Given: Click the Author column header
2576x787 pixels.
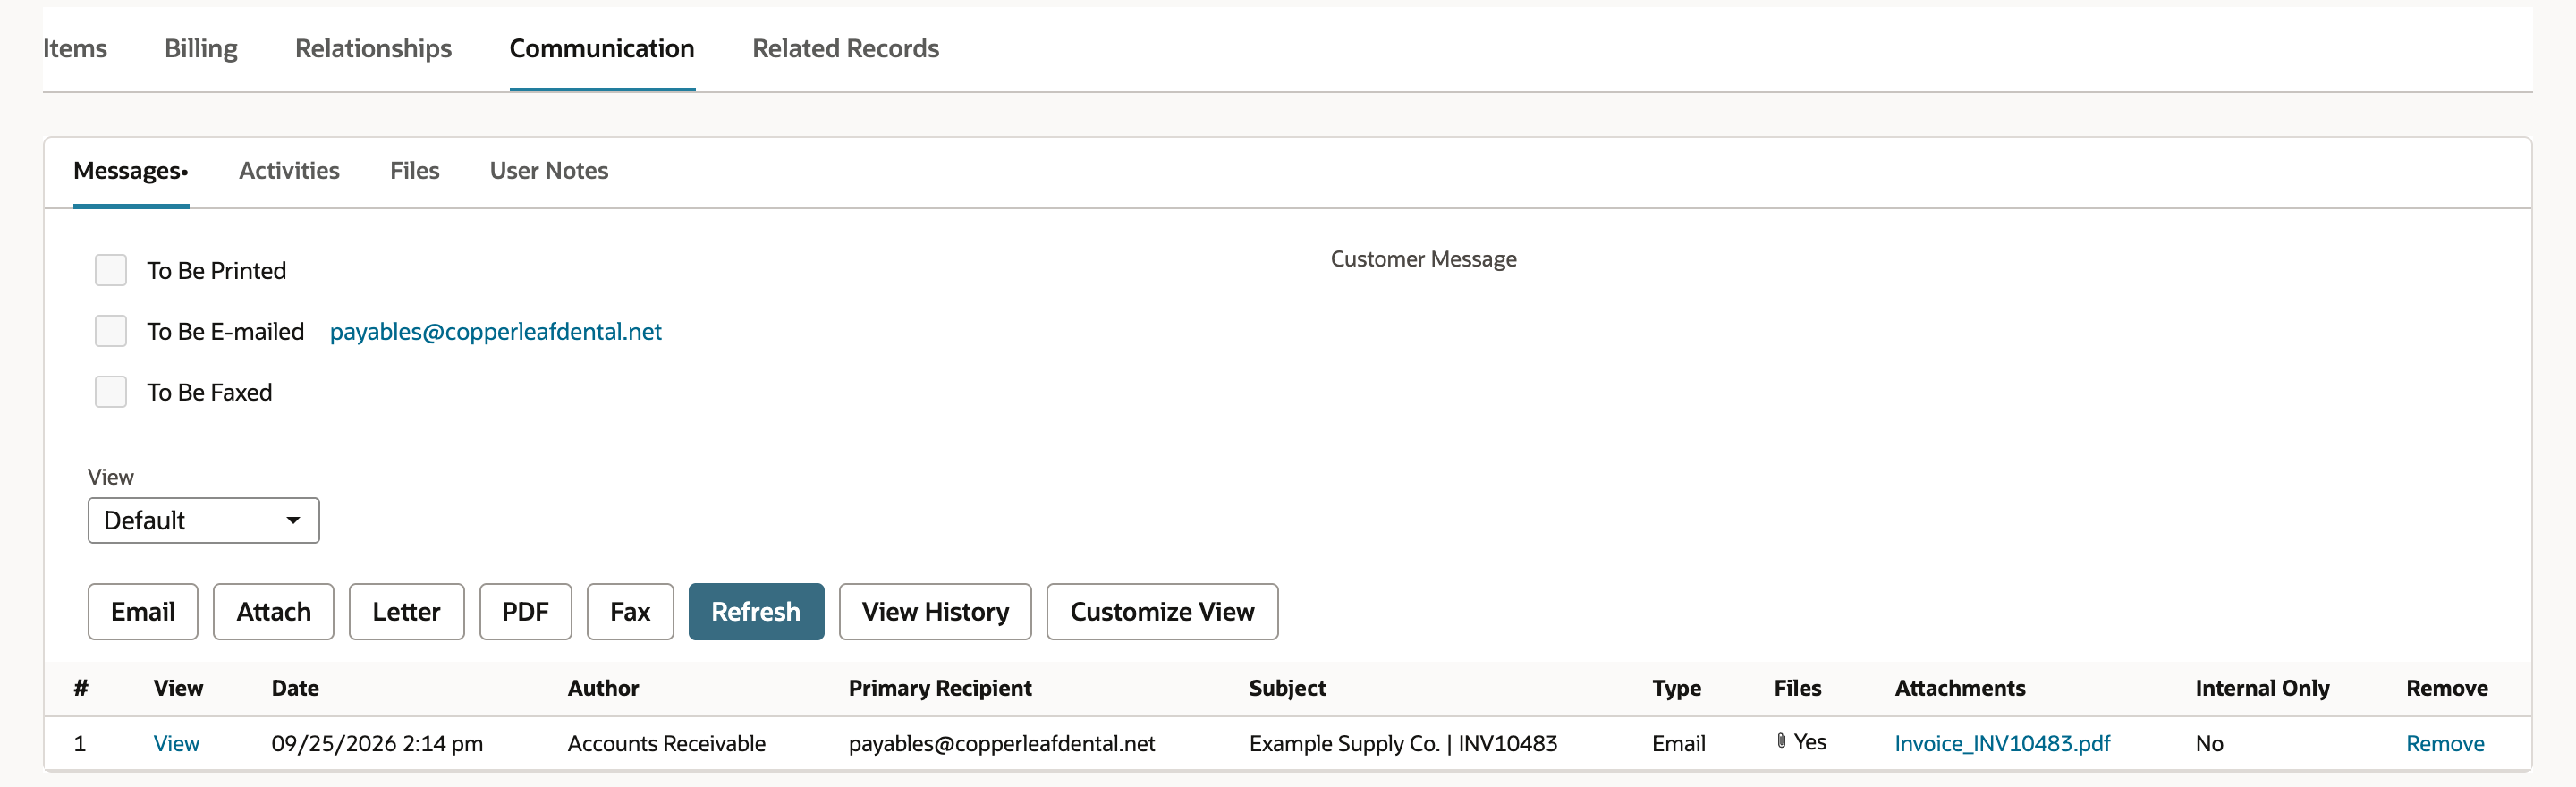Looking at the screenshot, I should click(x=603, y=688).
